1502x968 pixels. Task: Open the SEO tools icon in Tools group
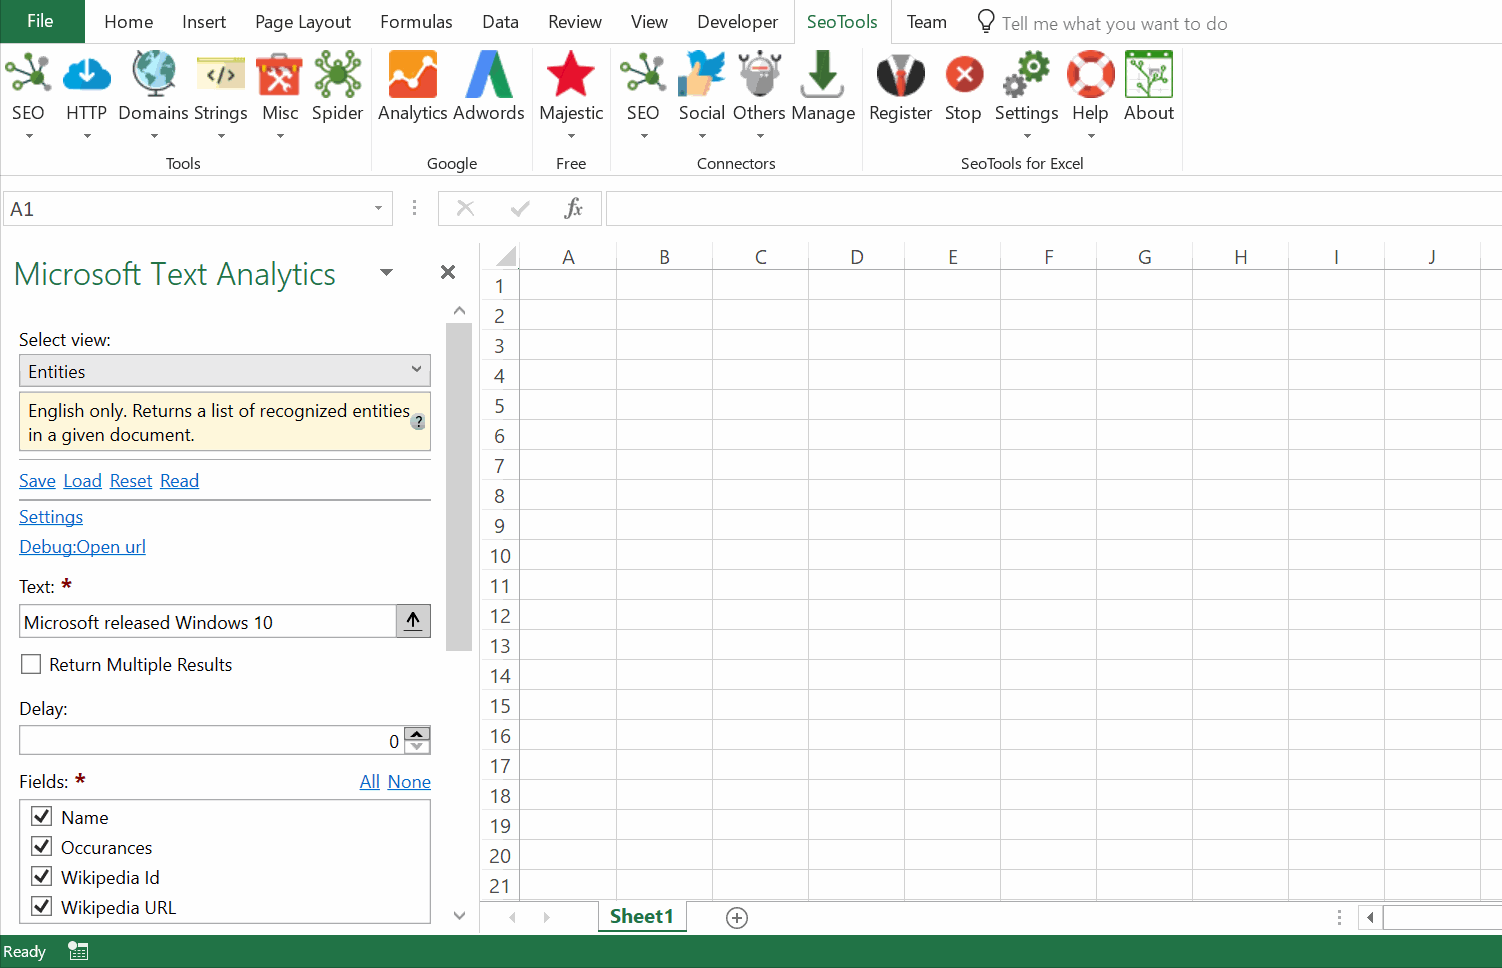pyautogui.click(x=28, y=74)
